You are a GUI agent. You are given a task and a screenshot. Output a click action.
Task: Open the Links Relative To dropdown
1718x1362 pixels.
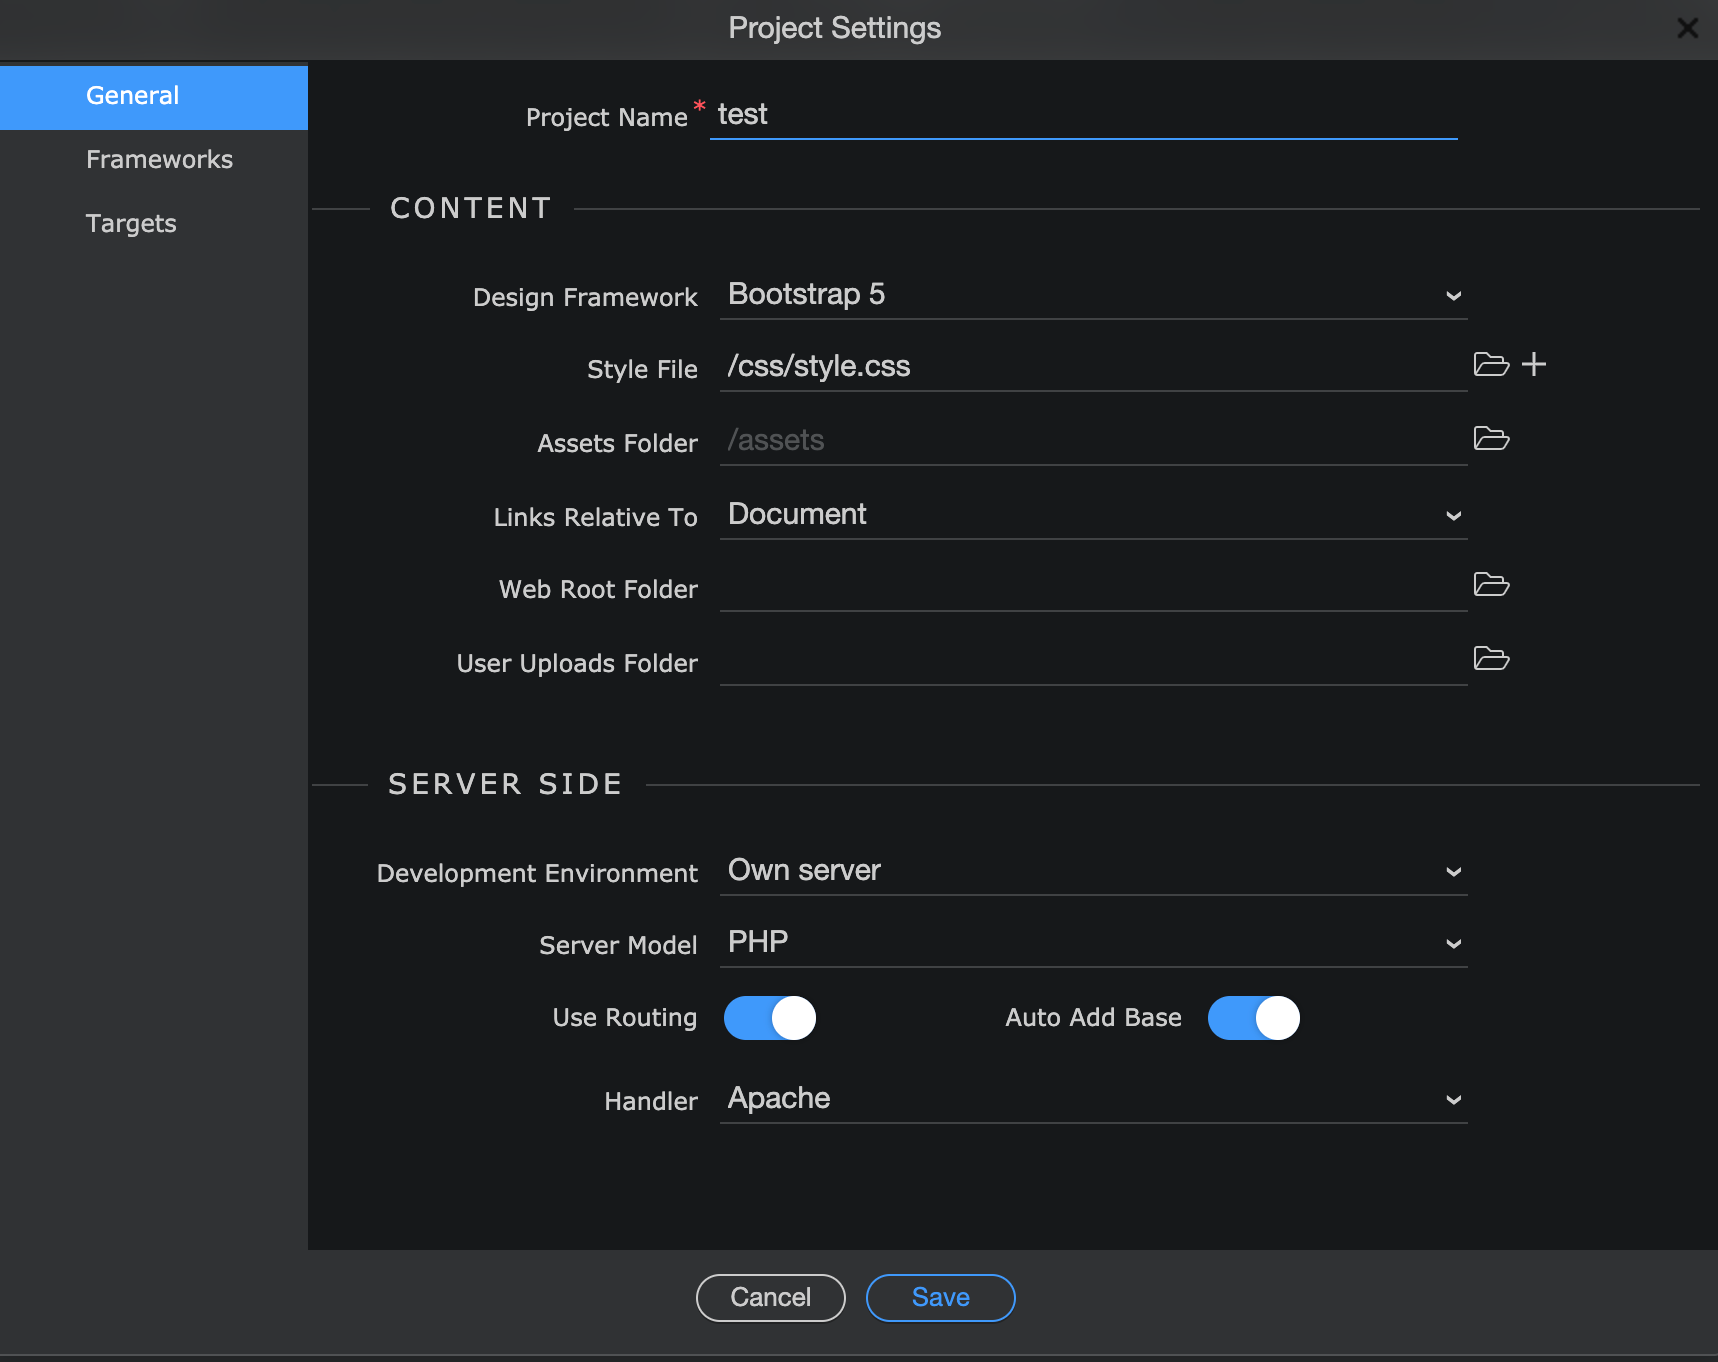pos(1094,515)
